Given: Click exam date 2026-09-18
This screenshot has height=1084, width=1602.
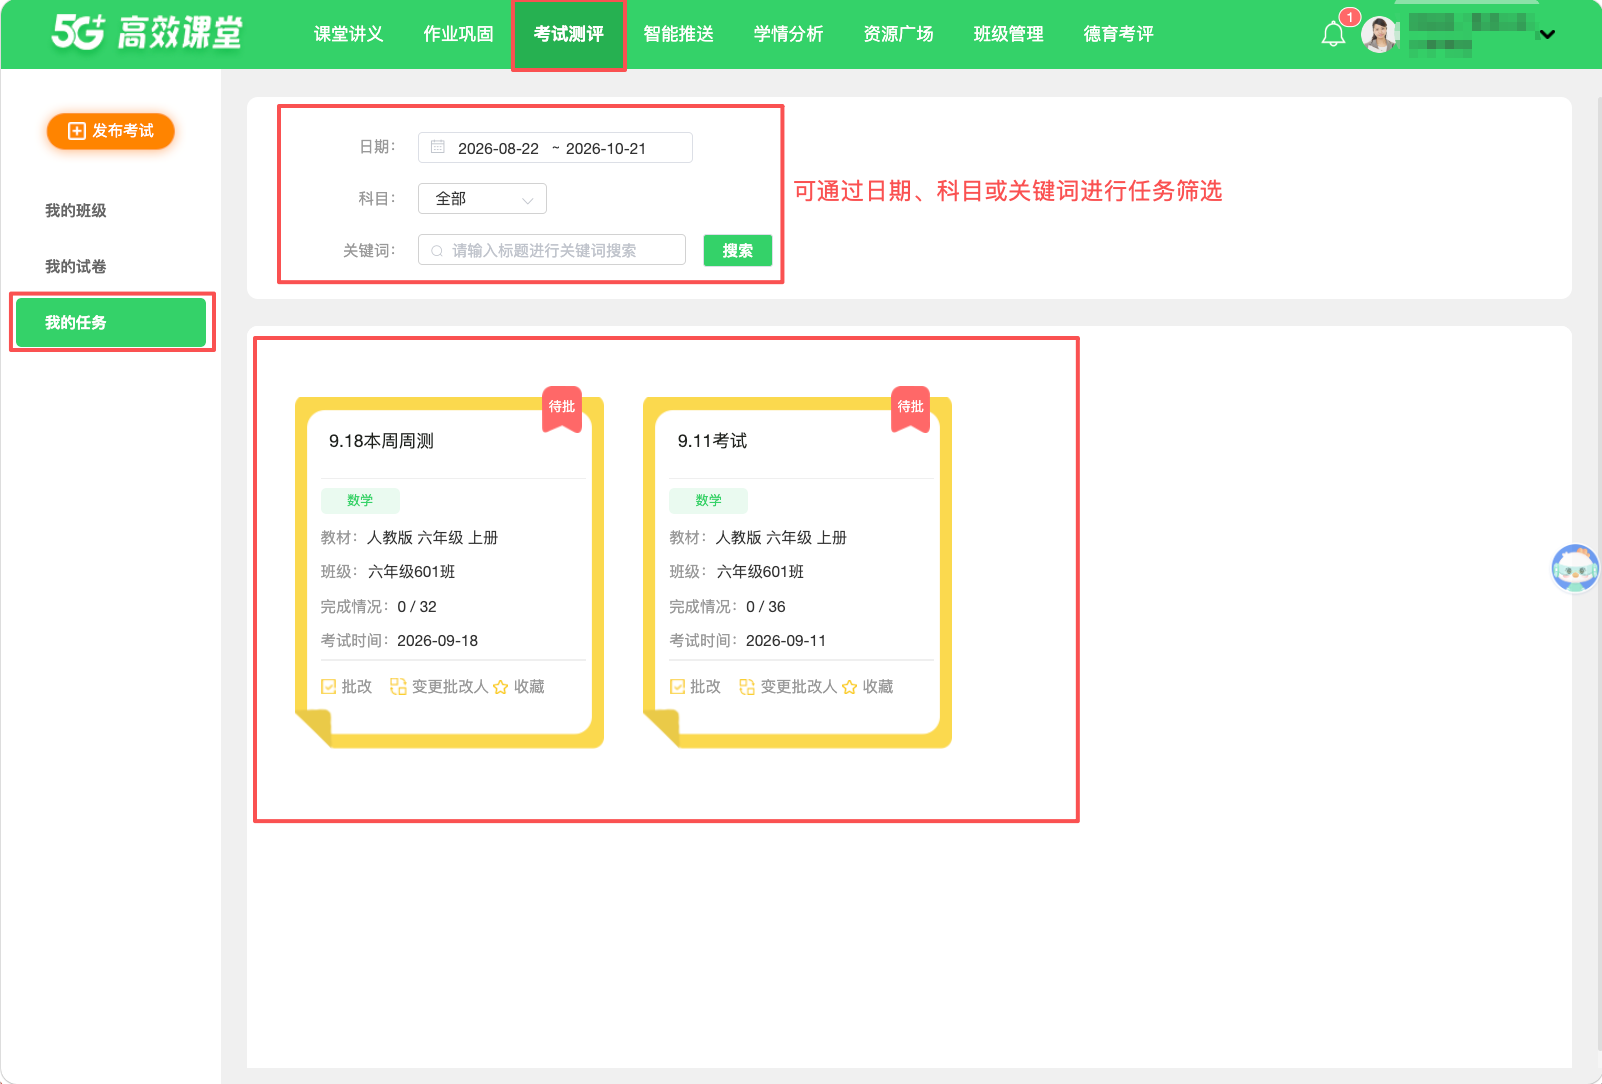Looking at the screenshot, I should tap(438, 641).
